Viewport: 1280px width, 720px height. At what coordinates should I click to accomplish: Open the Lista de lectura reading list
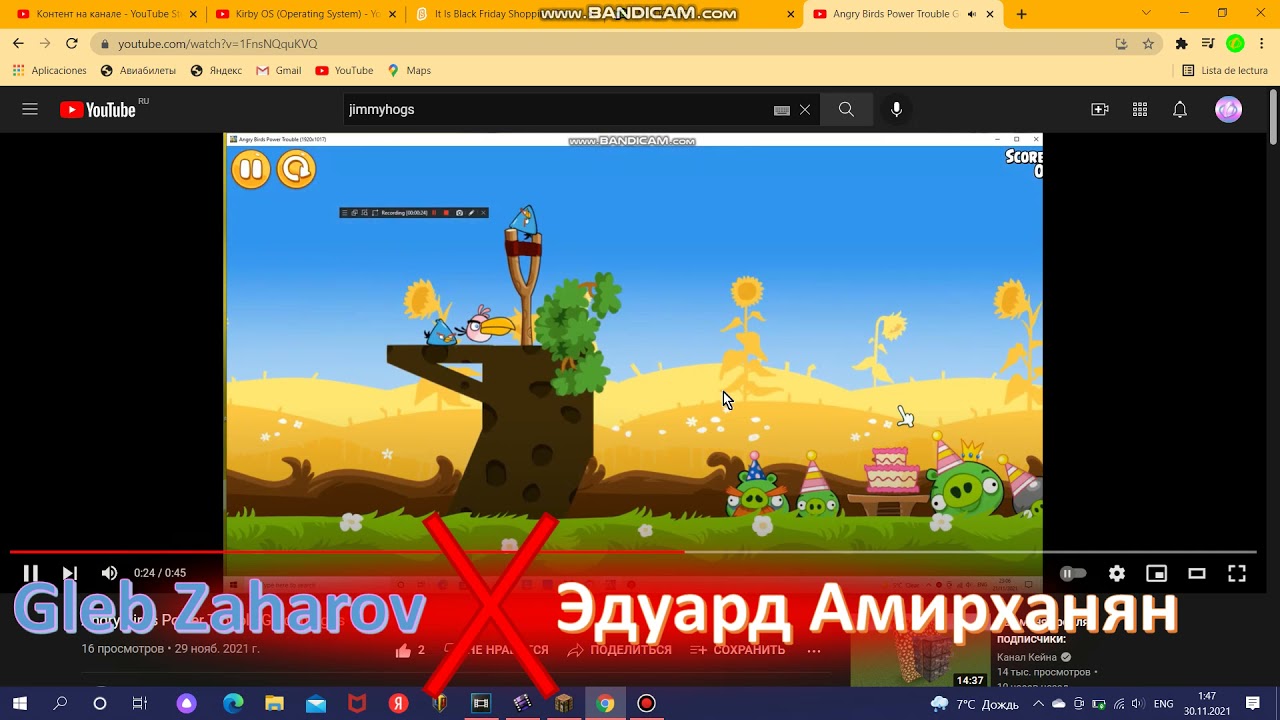pyautogui.click(x=1225, y=71)
